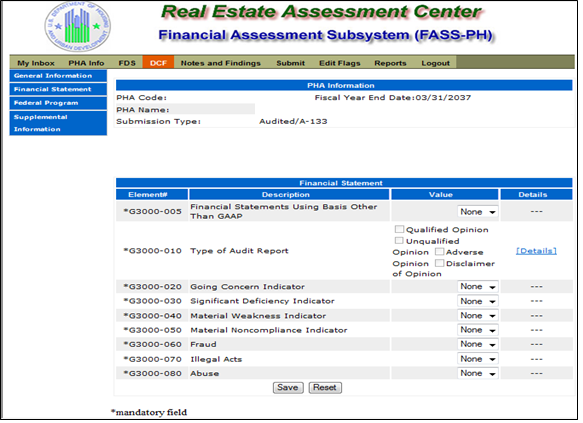Select Financial Statement in the sidebar
The width and height of the screenshot is (583, 423).
(x=58, y=89)
